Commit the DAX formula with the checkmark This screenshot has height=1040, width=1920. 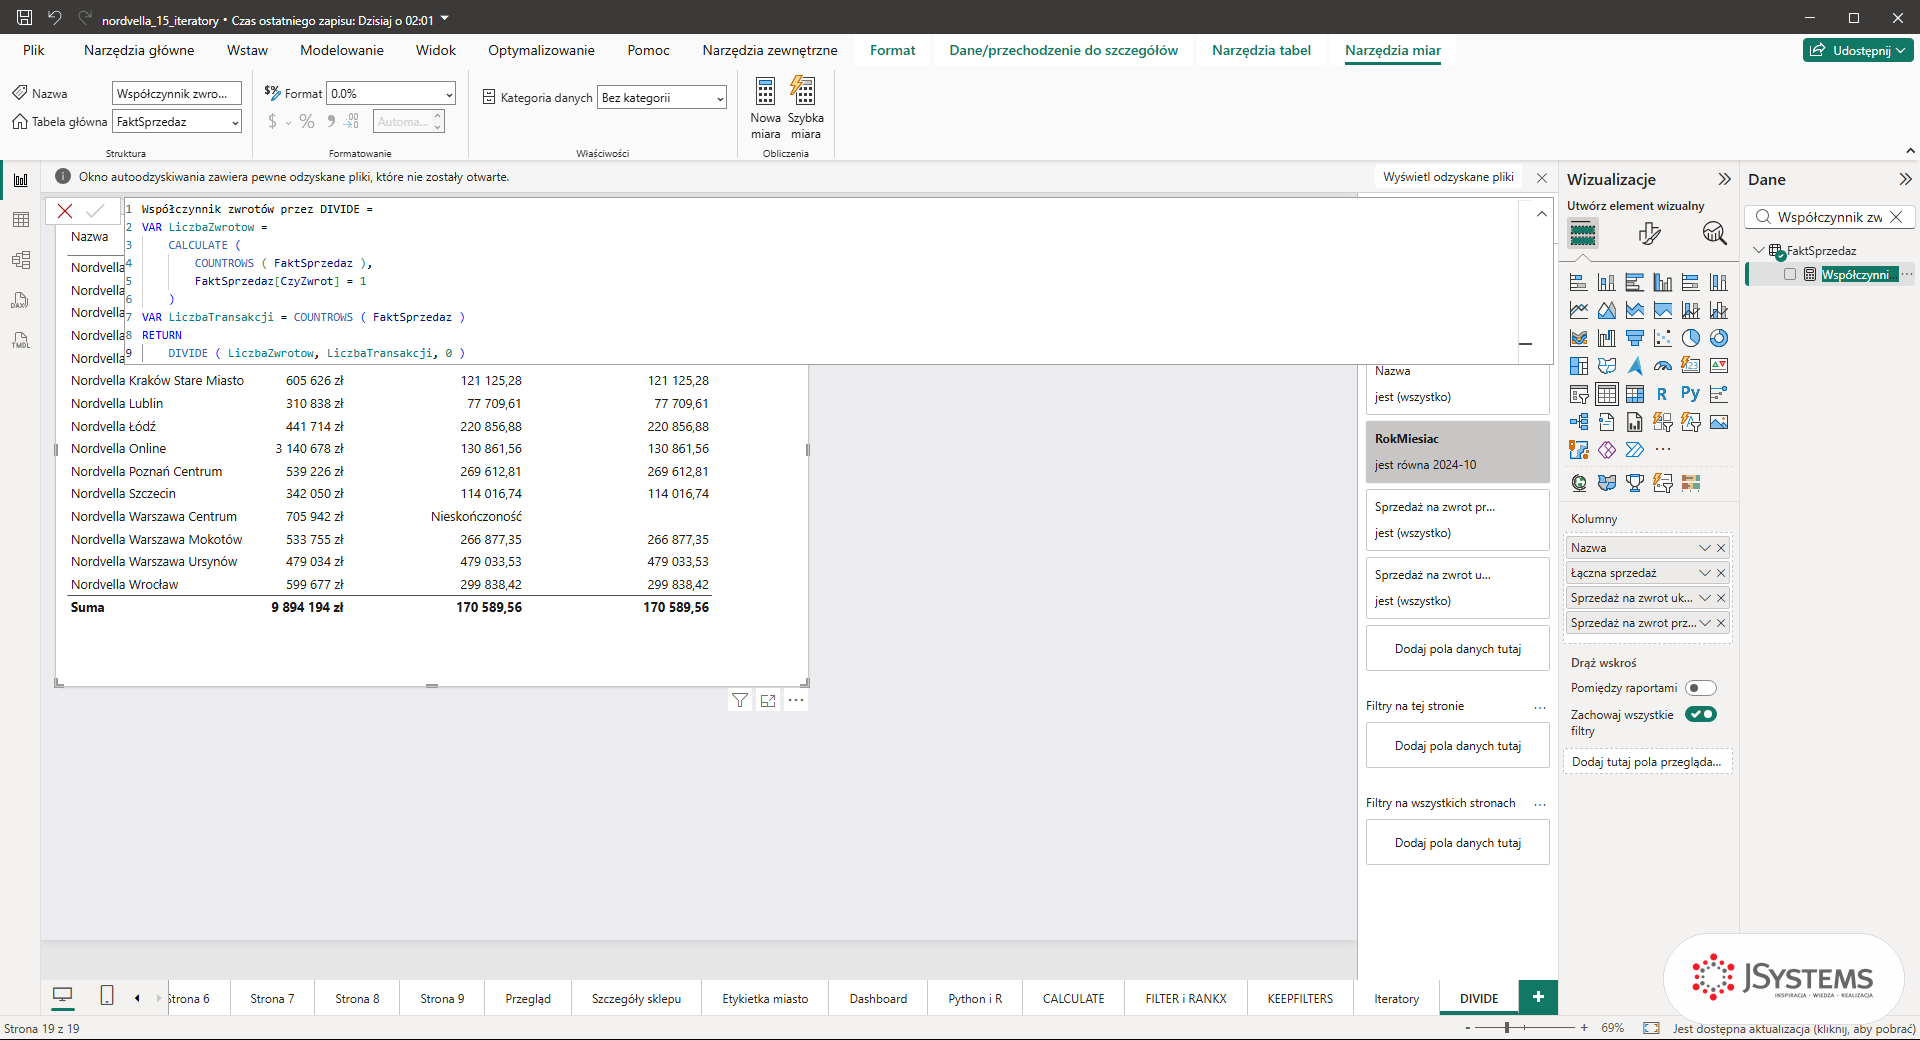click(95, 211)
